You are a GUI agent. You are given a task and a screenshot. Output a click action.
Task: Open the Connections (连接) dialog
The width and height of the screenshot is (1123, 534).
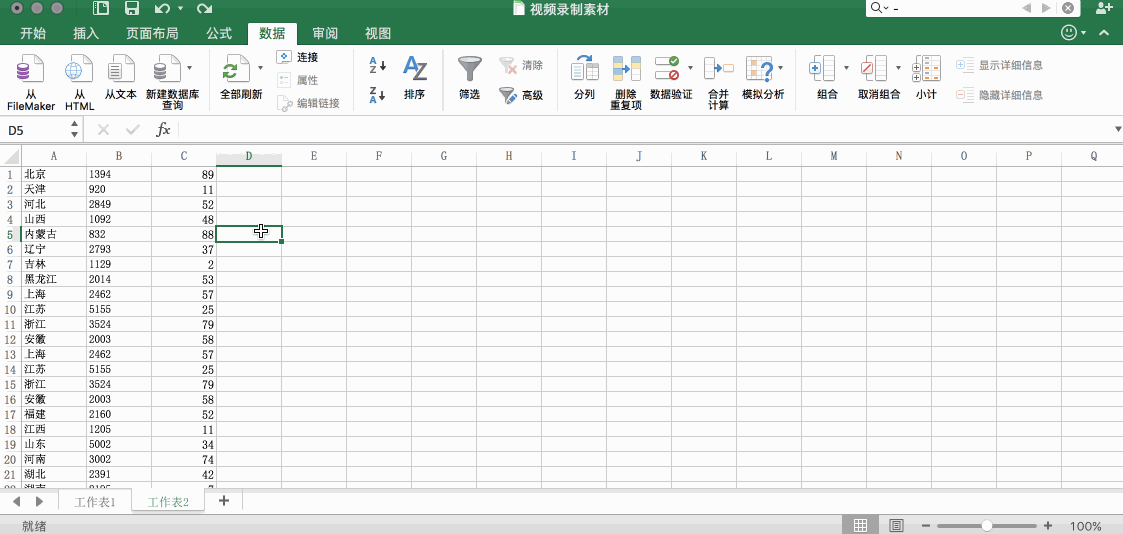[297, 57]
